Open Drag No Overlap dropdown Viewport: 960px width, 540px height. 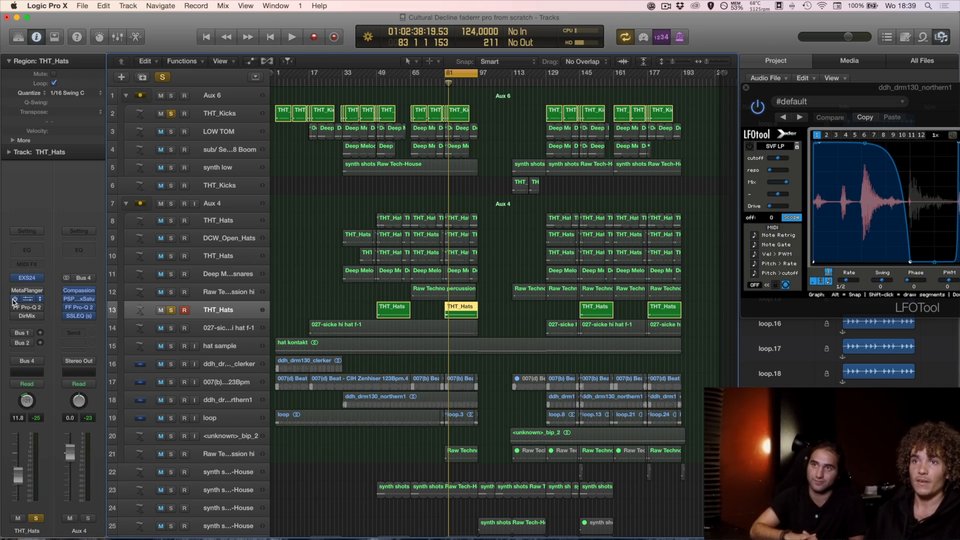tap(586, 62)
